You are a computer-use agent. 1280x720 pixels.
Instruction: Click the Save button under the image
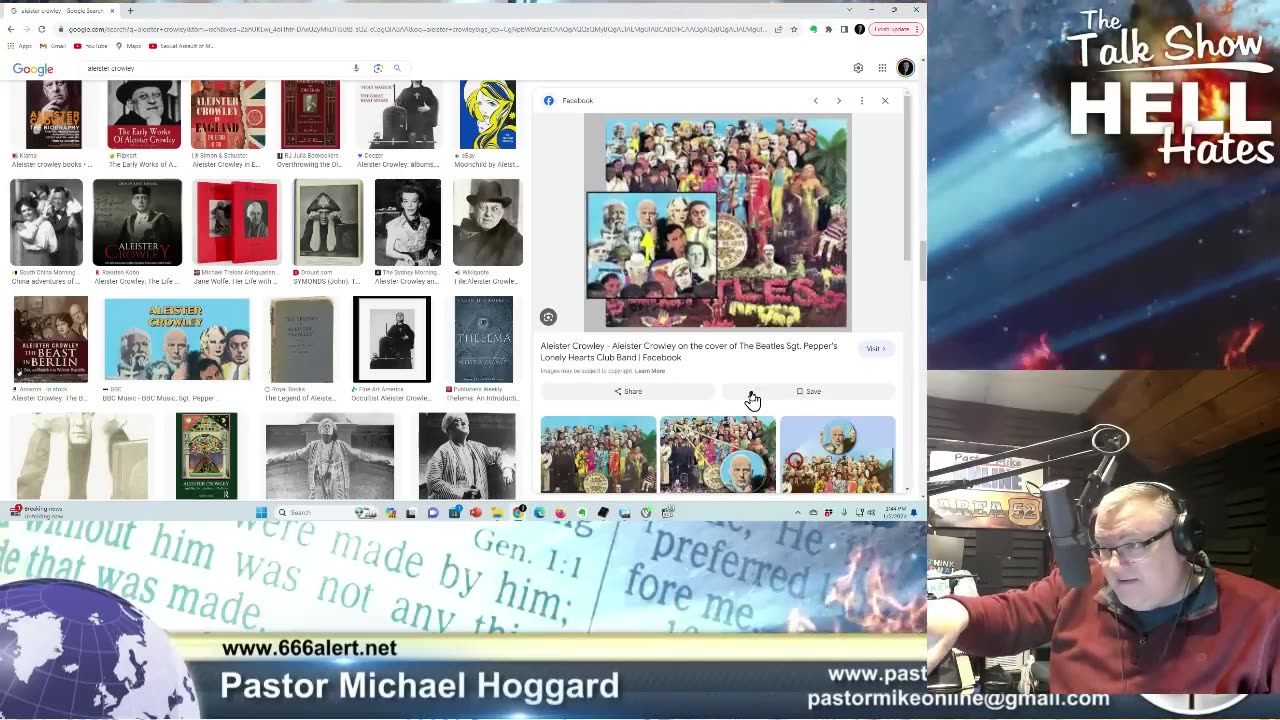click(809, 392)
